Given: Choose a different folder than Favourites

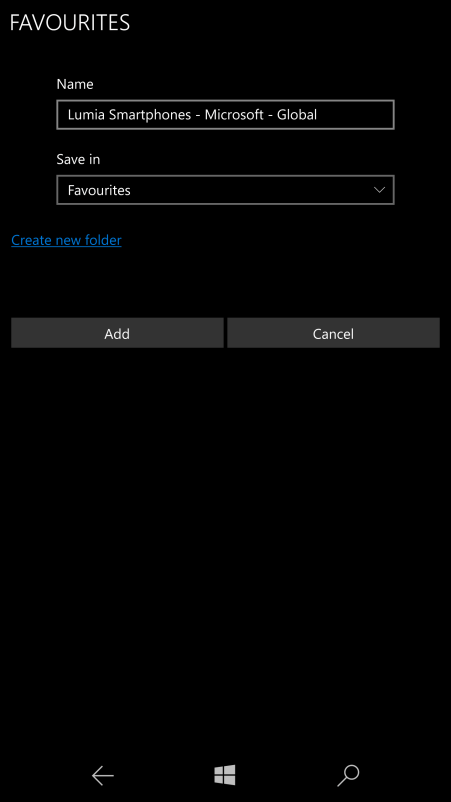Looking at the screenshot, I should click(225, 190).
